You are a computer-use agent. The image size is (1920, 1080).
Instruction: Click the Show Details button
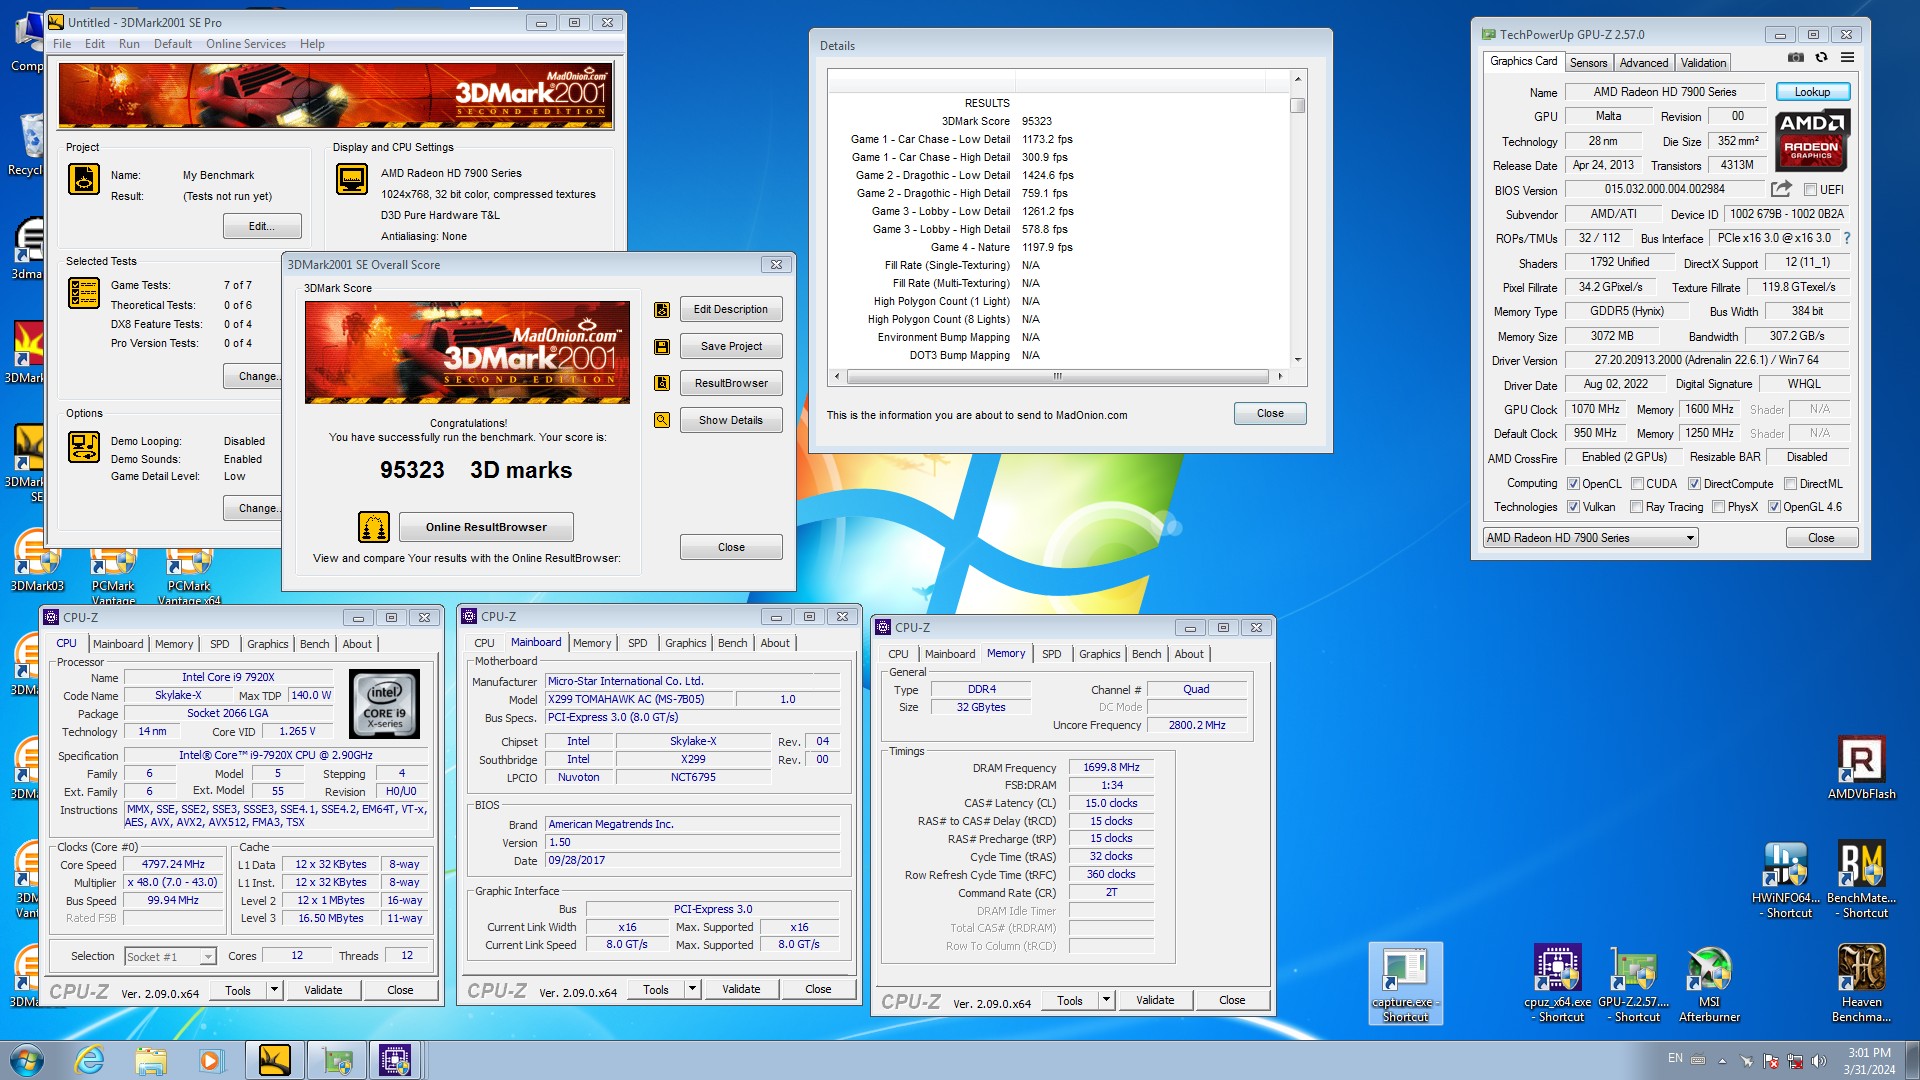click(731, 420)
